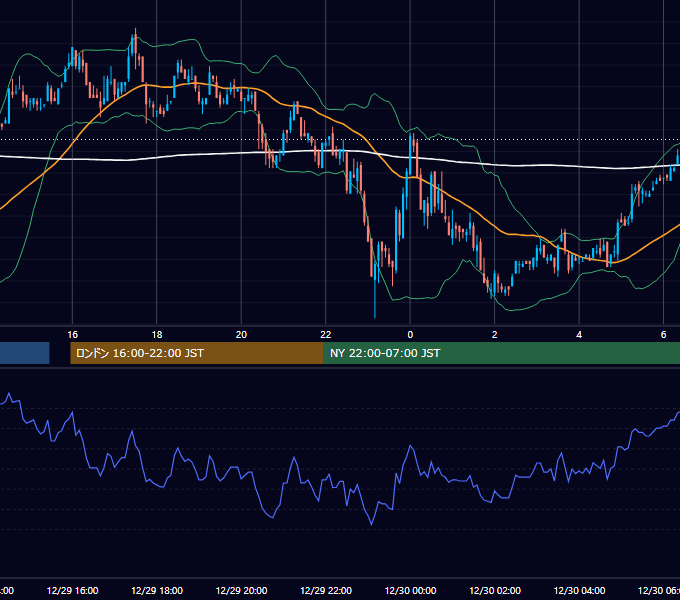The image size is (680, 600).
Task: Click the hour label 16 on price chart axis
Action: [72, 335]
